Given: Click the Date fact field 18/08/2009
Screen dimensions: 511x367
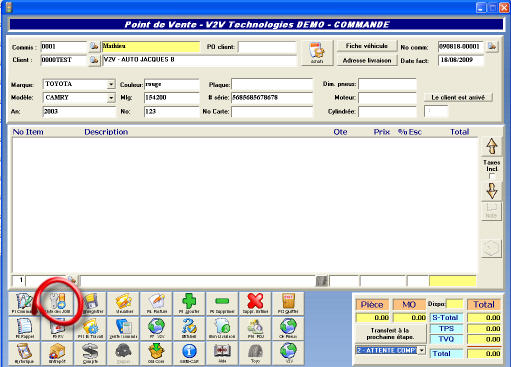Looking at the screenshot, I should tap(461, 60).
